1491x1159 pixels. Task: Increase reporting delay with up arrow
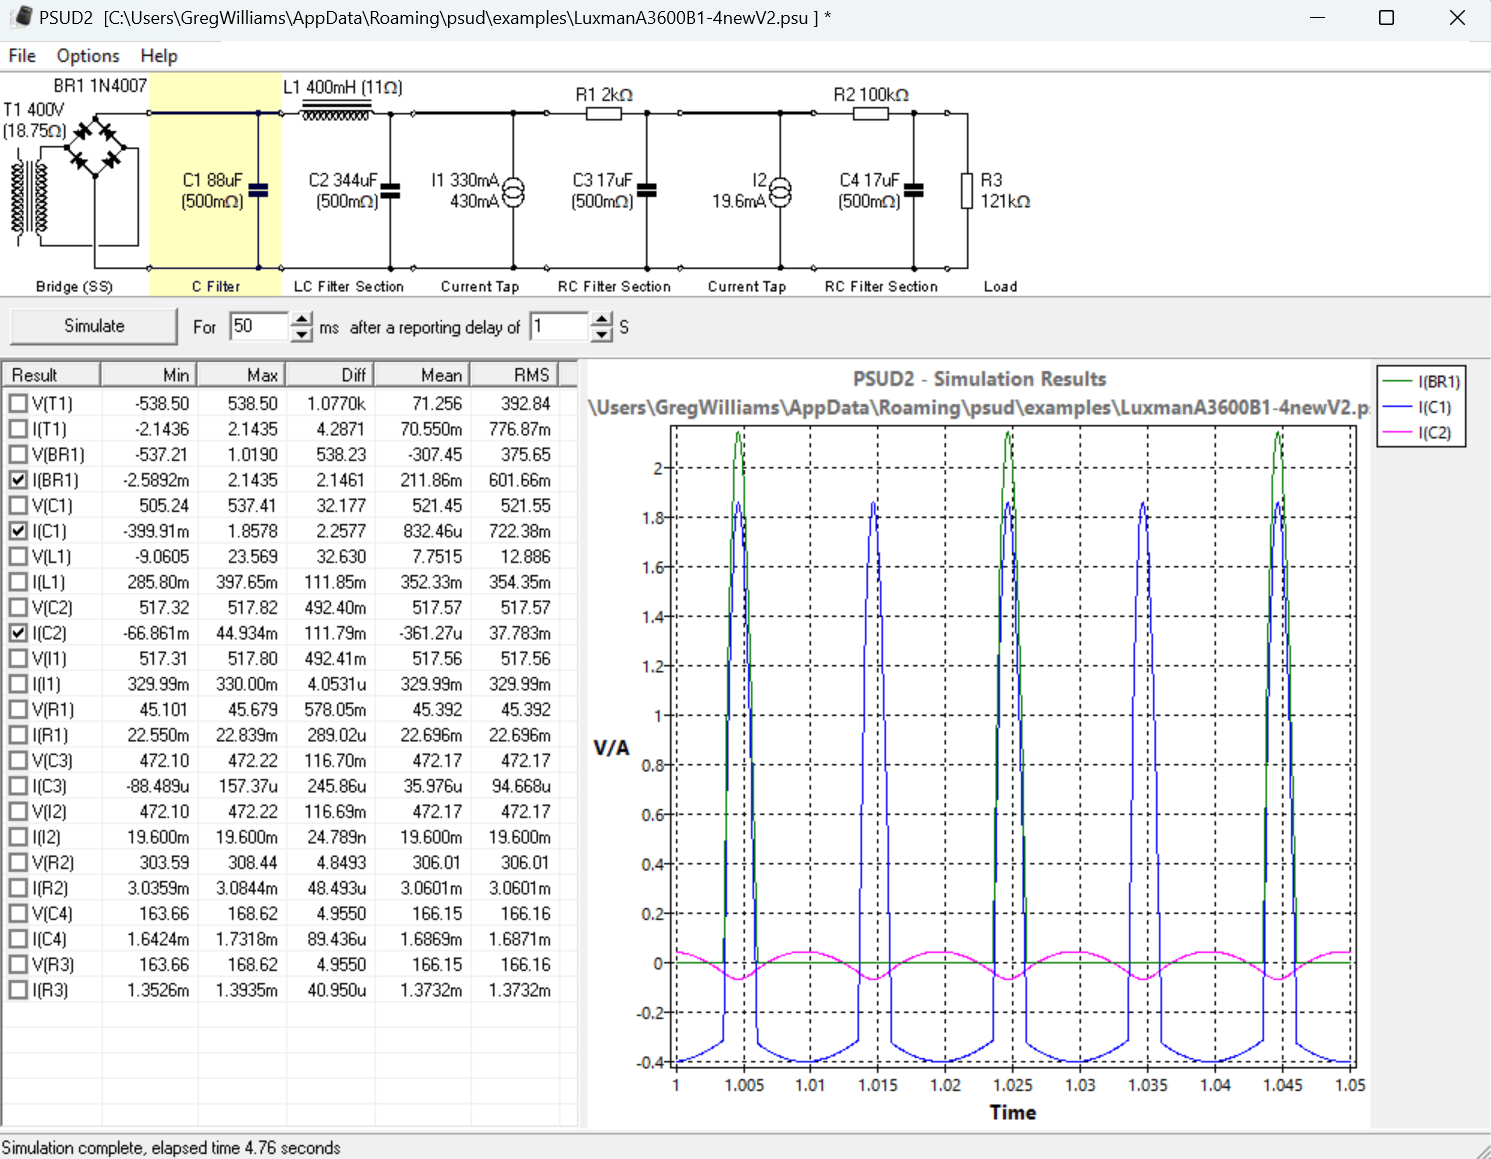[601, 319]
